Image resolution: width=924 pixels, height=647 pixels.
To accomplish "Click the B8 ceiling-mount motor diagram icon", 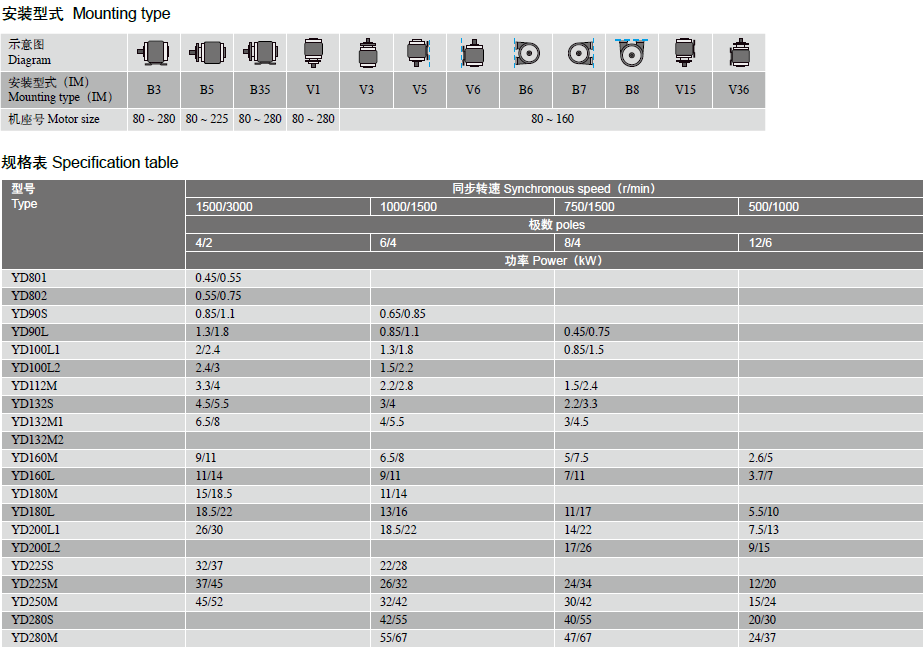I will coord(632,52).
